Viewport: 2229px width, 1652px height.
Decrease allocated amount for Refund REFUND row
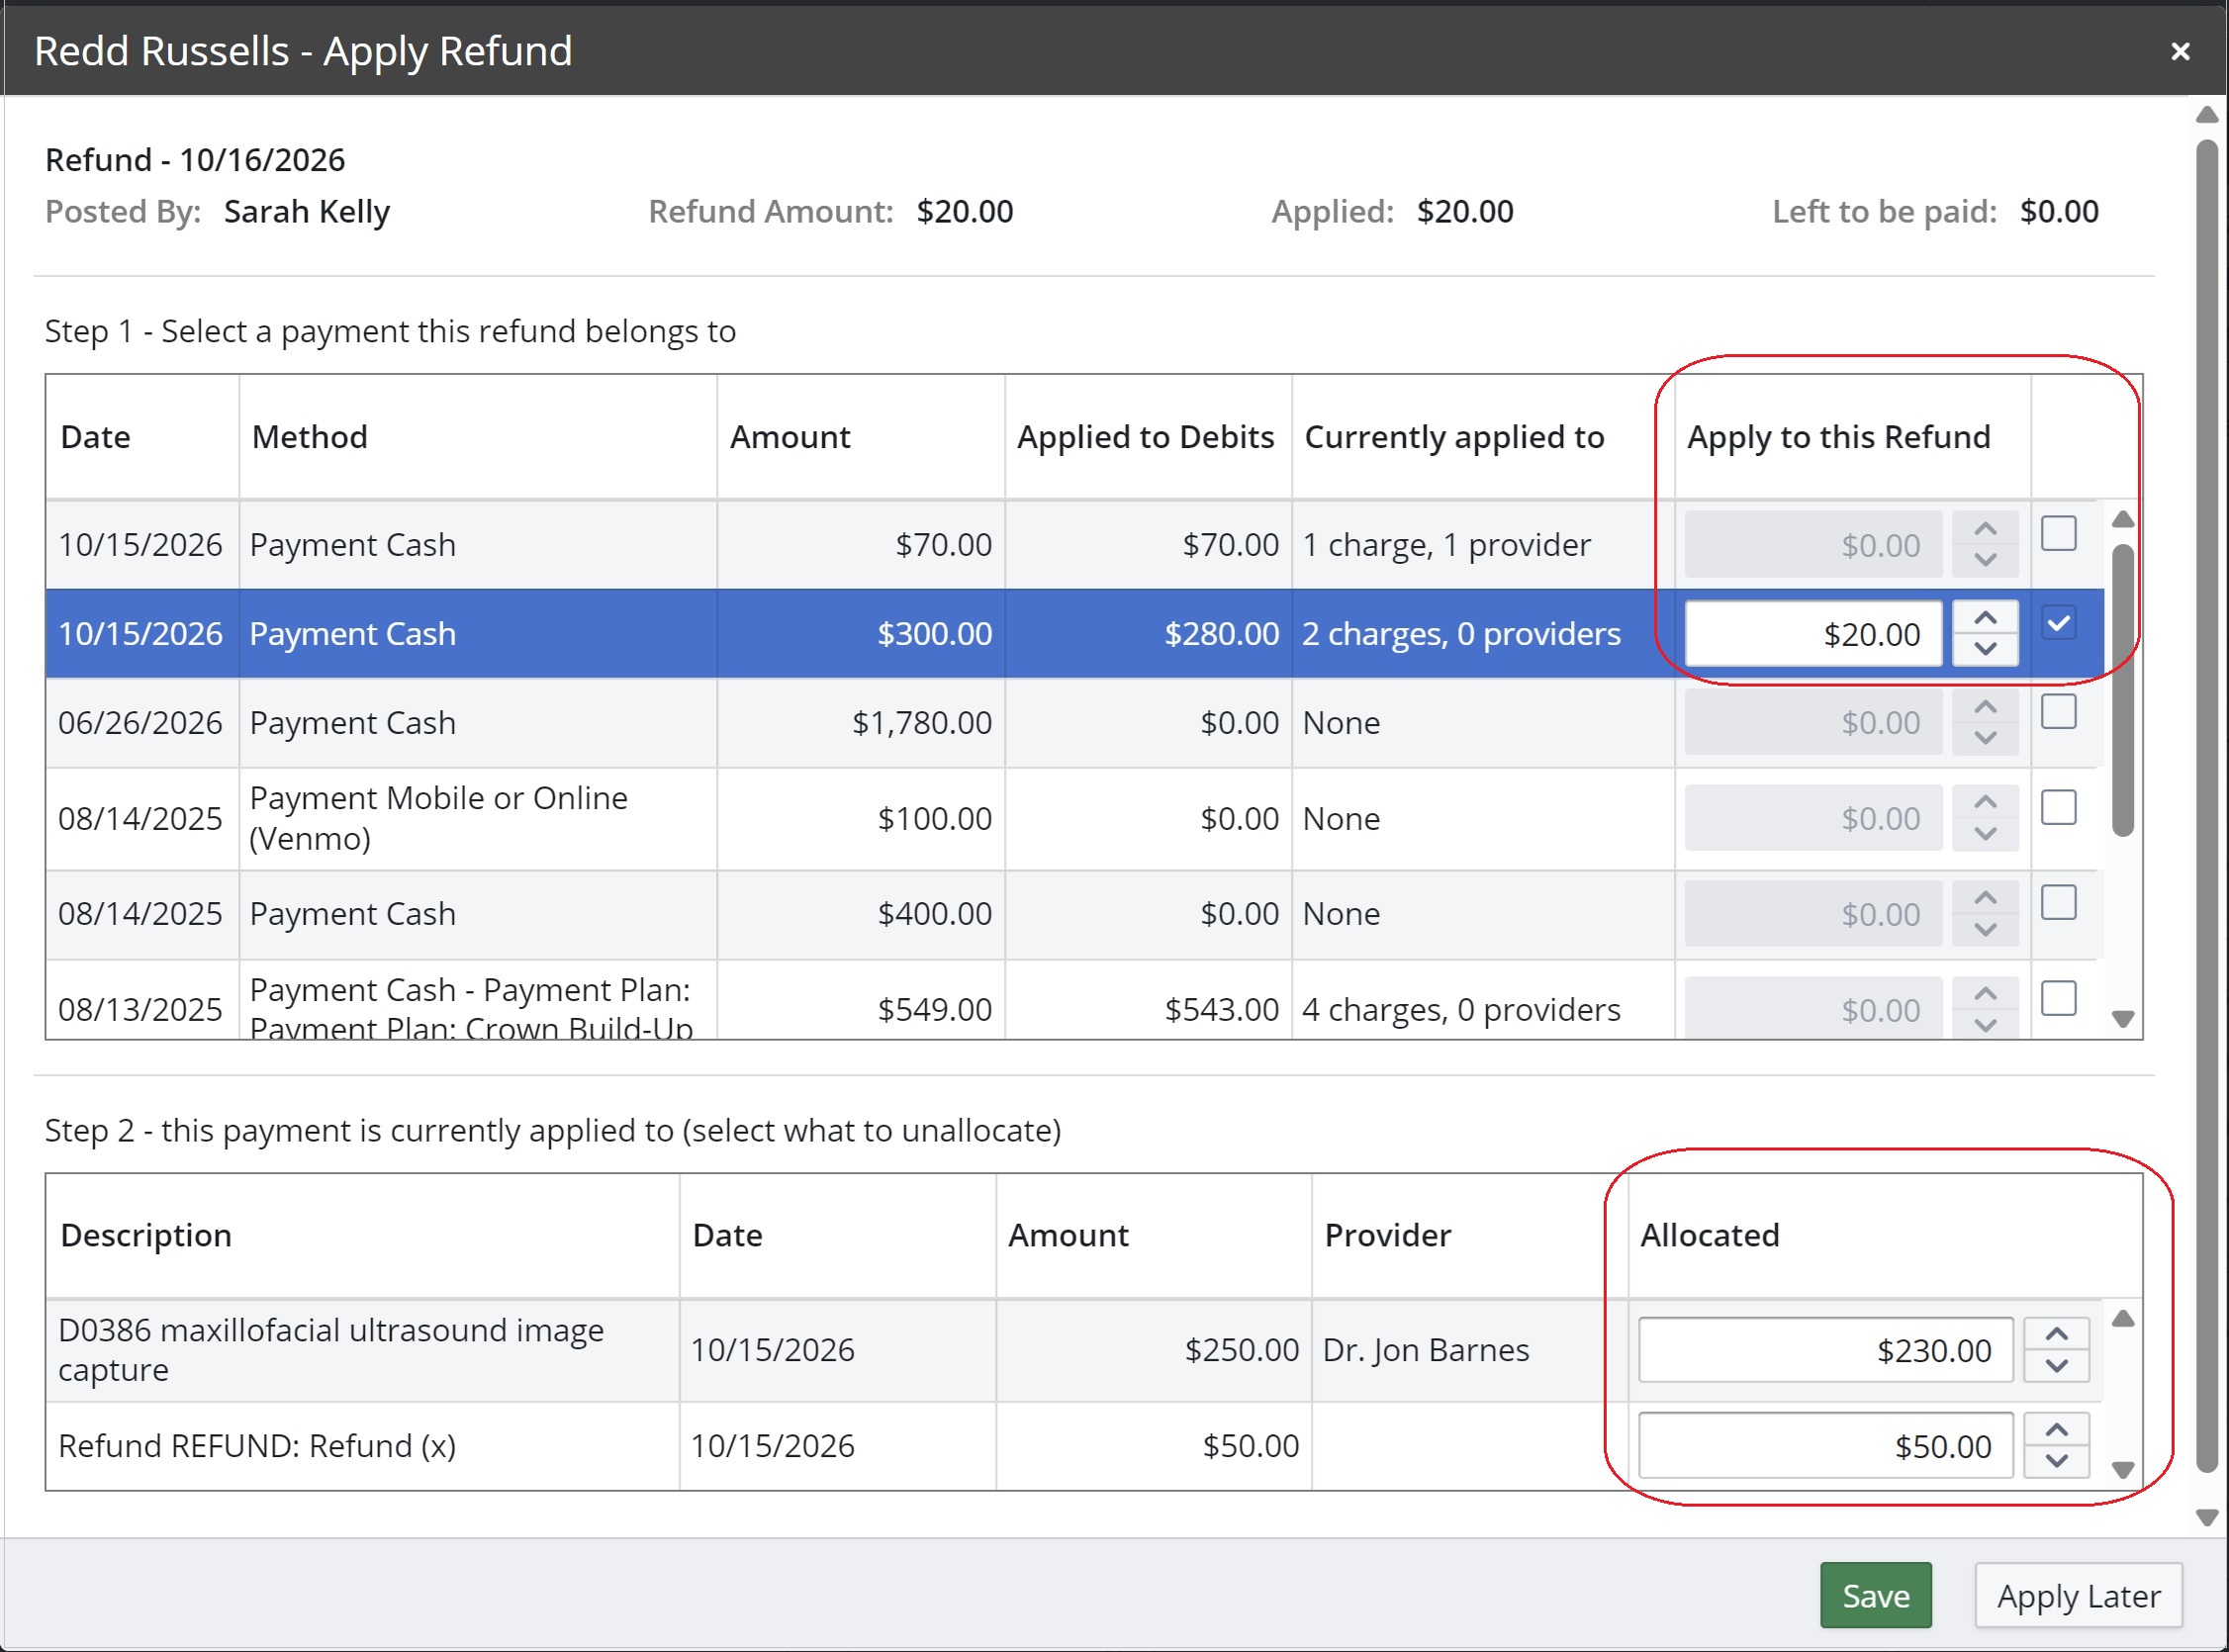[2056, 1461]
